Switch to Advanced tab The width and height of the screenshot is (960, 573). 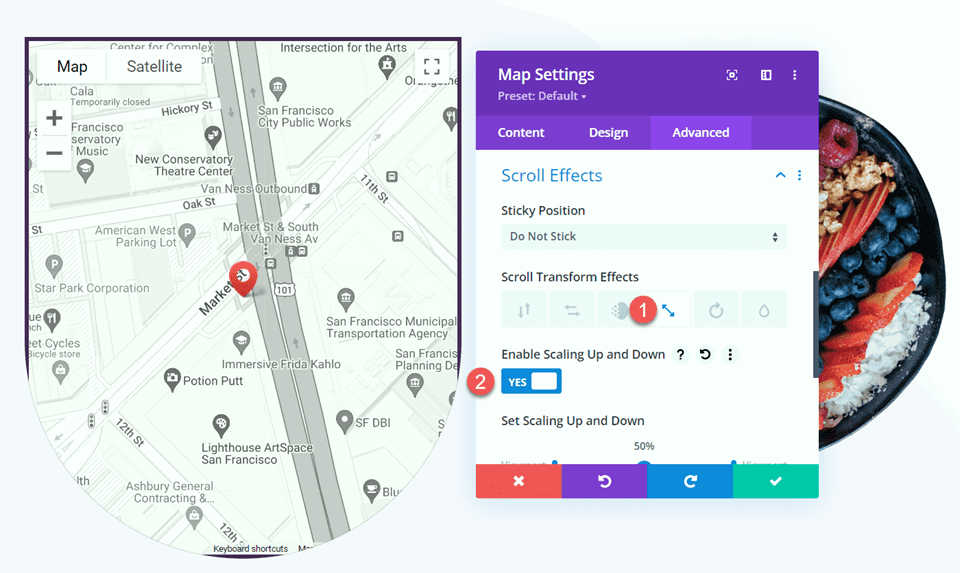[700, 132]
